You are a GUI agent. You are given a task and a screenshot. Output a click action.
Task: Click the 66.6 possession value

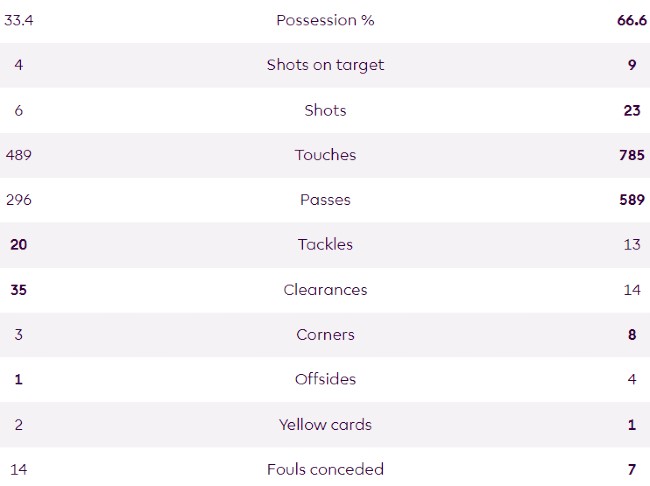[631, 20]
